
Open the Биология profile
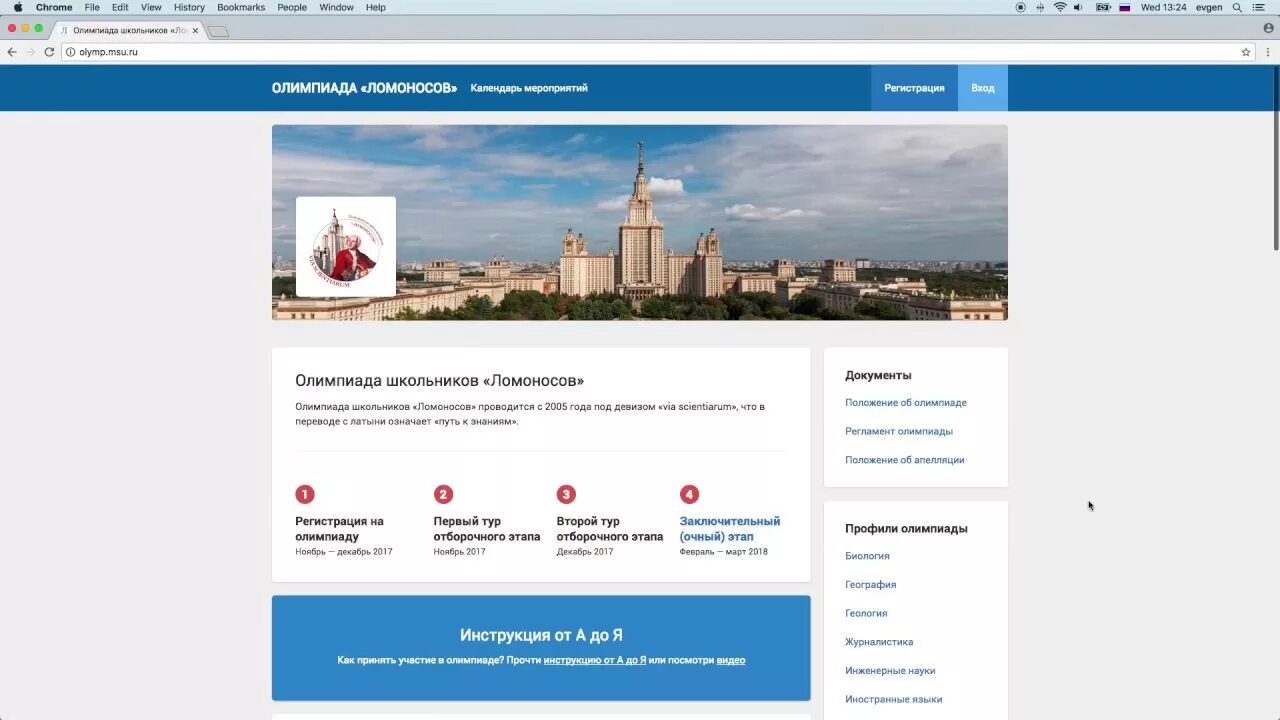pos(867,556)
